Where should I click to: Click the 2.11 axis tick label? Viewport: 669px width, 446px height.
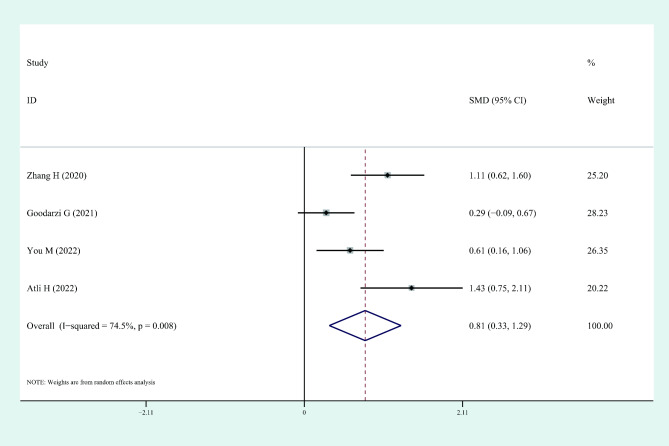tap(462, 413)
